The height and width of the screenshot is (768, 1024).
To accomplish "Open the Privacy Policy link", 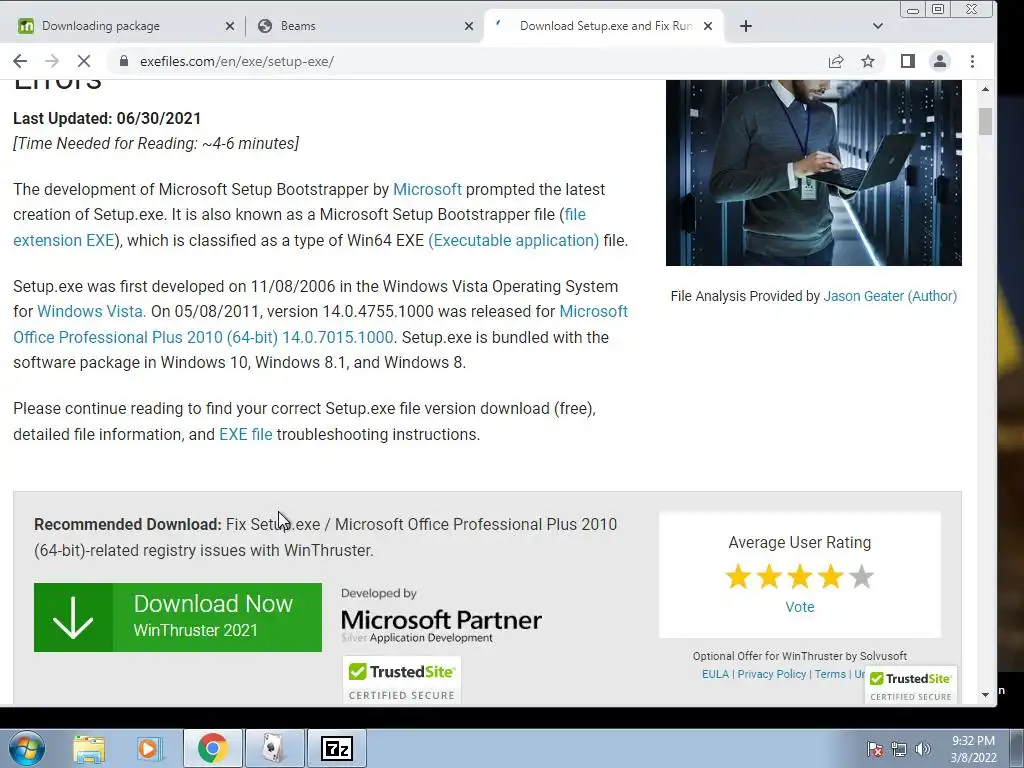I will click(772, 674).
